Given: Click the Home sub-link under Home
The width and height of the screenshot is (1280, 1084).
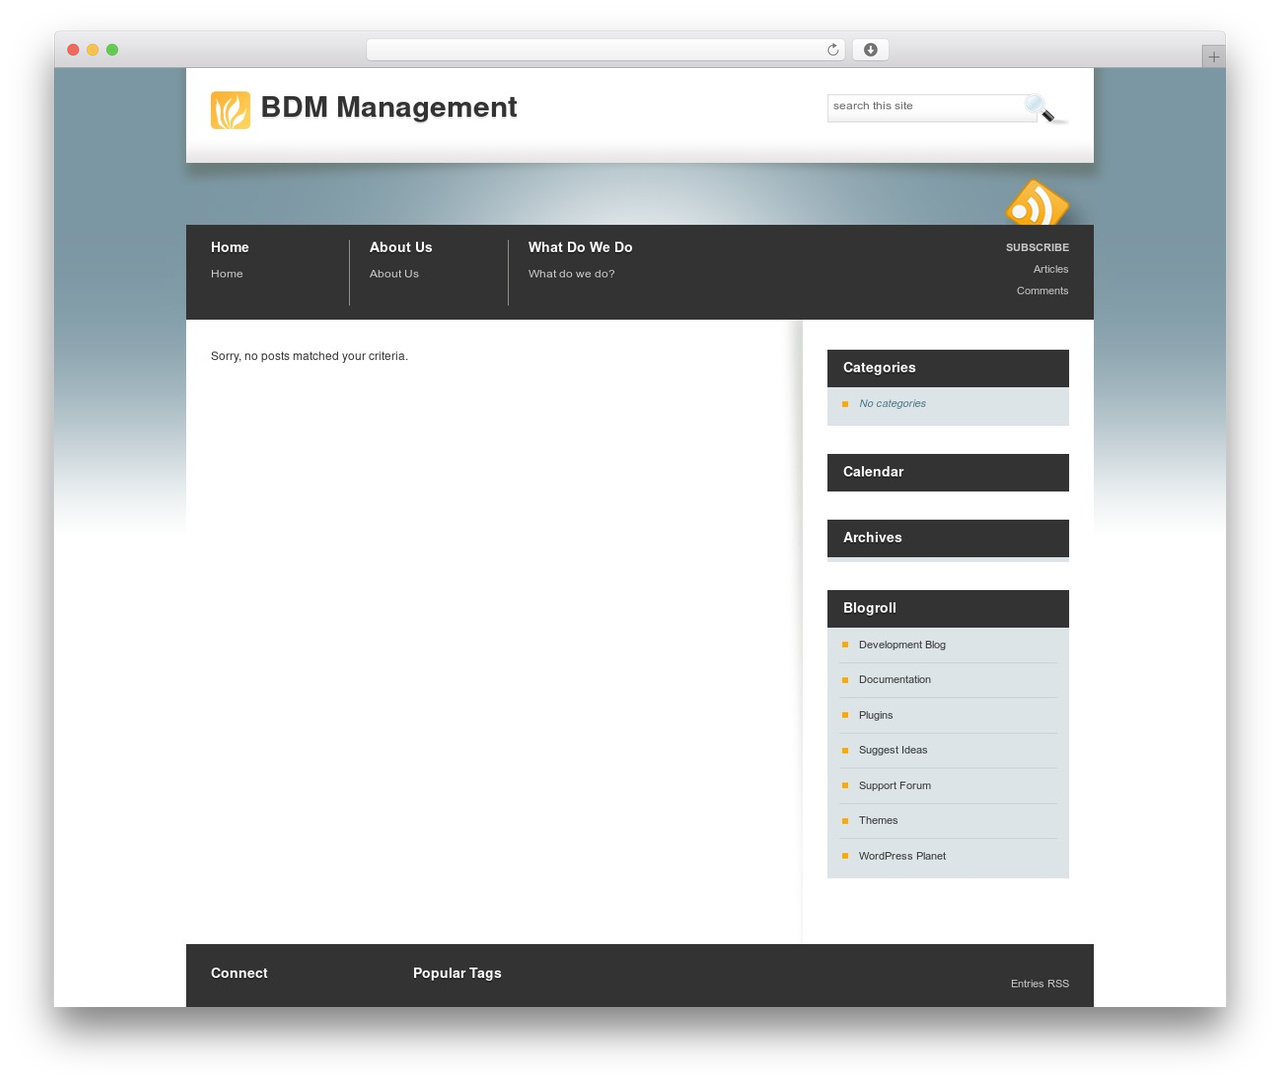Looking at the screenshot, I should [227, 274].
